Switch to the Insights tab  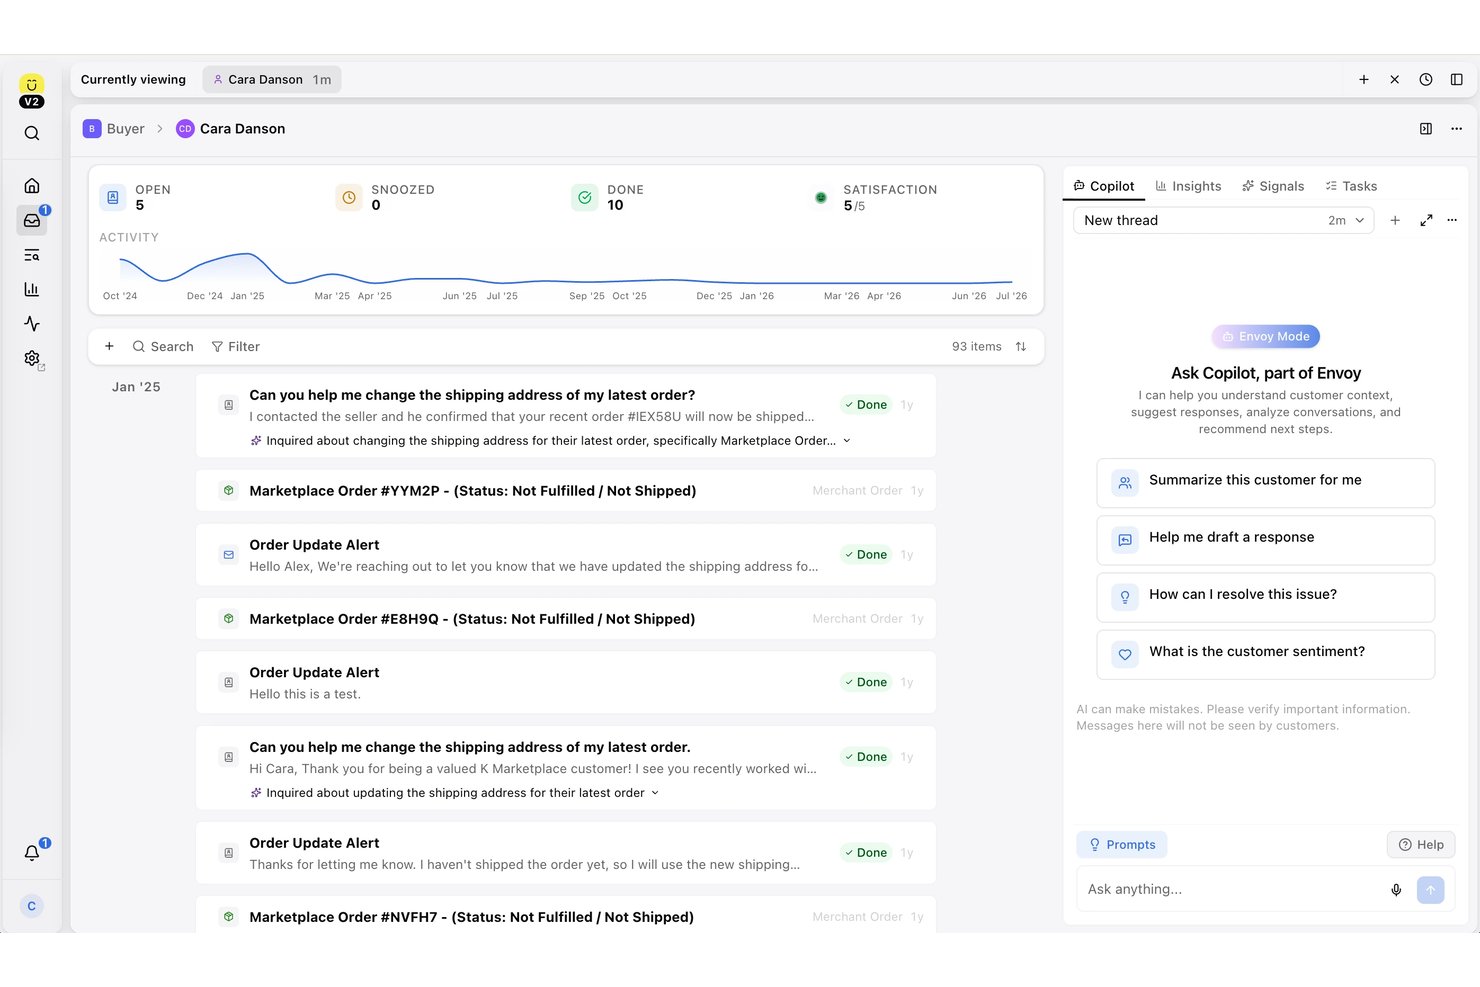click(x=1188, y=186)
